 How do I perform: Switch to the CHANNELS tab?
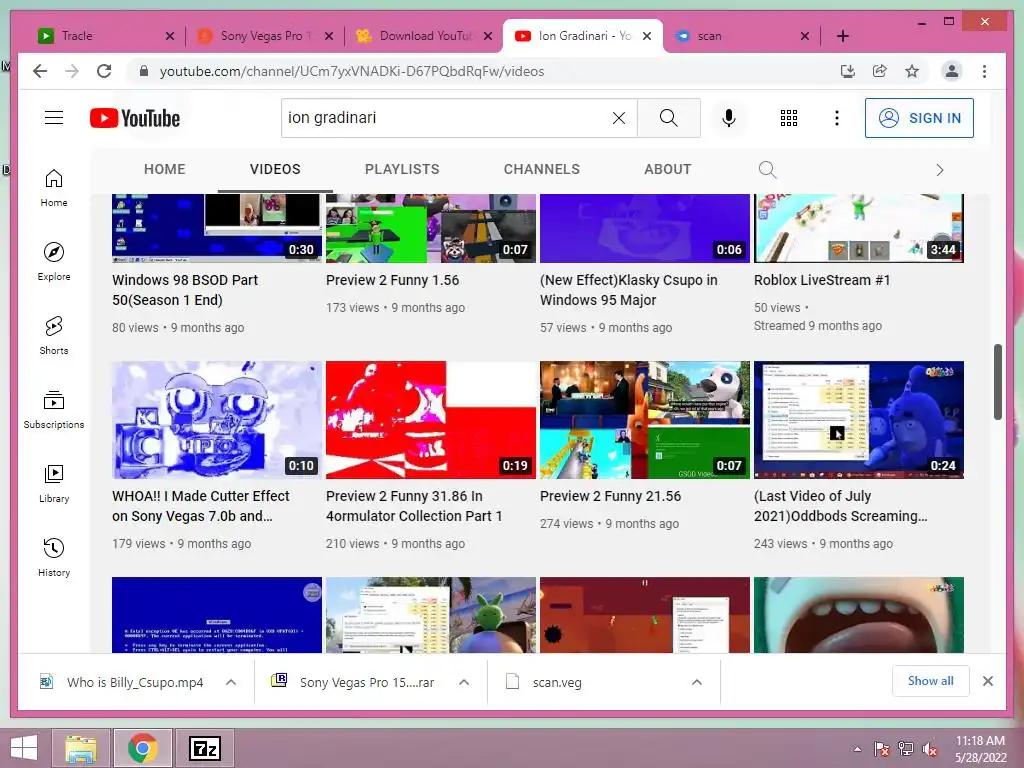tap(541, 169)
